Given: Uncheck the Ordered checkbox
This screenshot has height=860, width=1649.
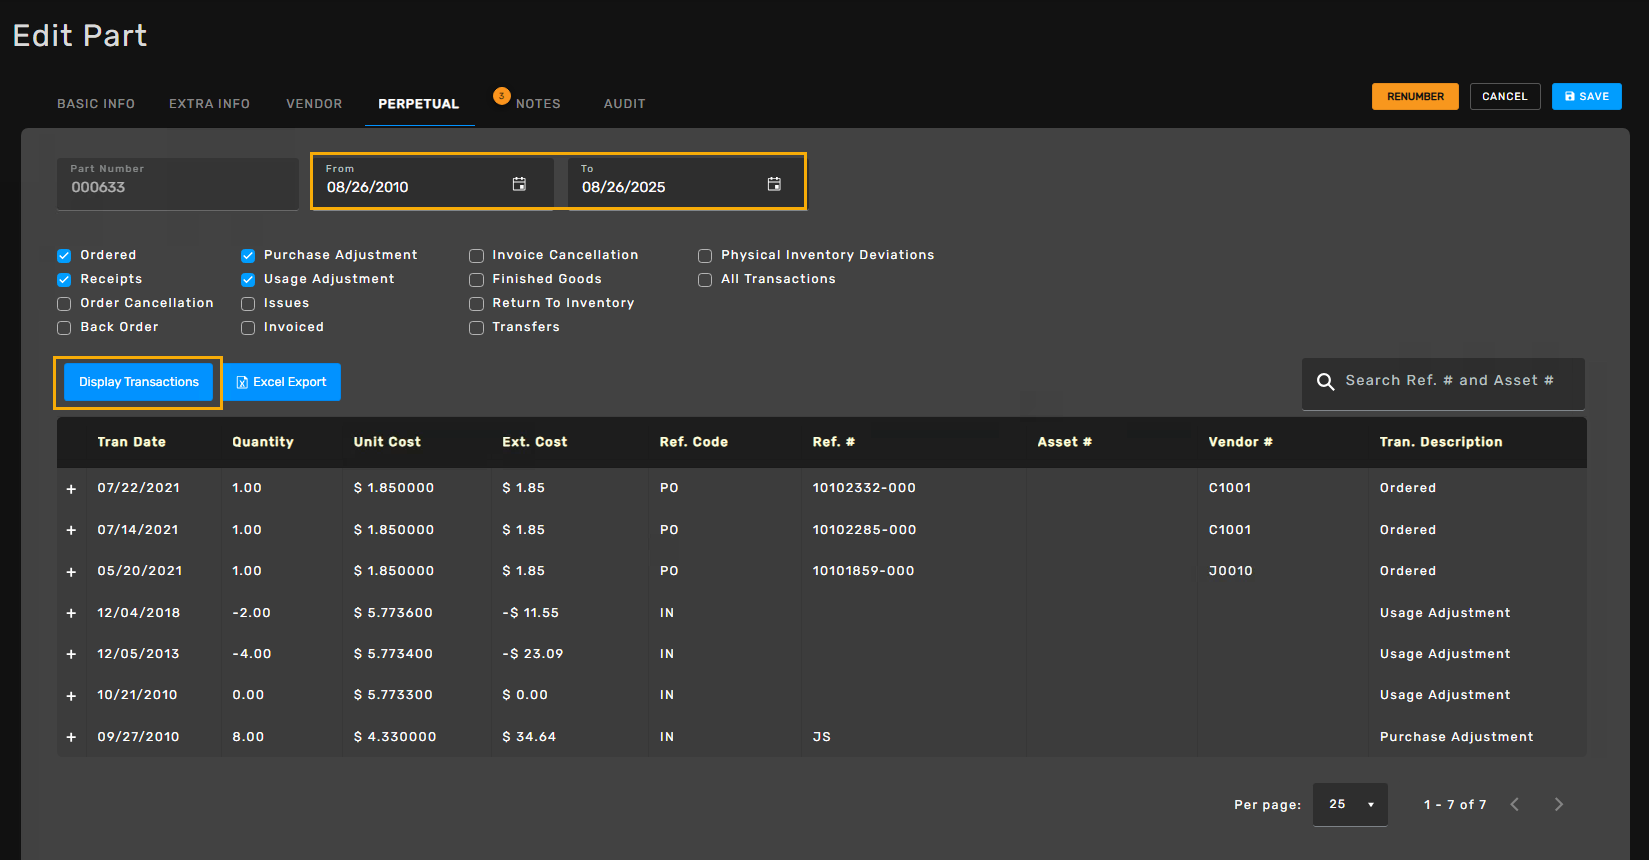Looking at the screenshot, I should 64,256.
